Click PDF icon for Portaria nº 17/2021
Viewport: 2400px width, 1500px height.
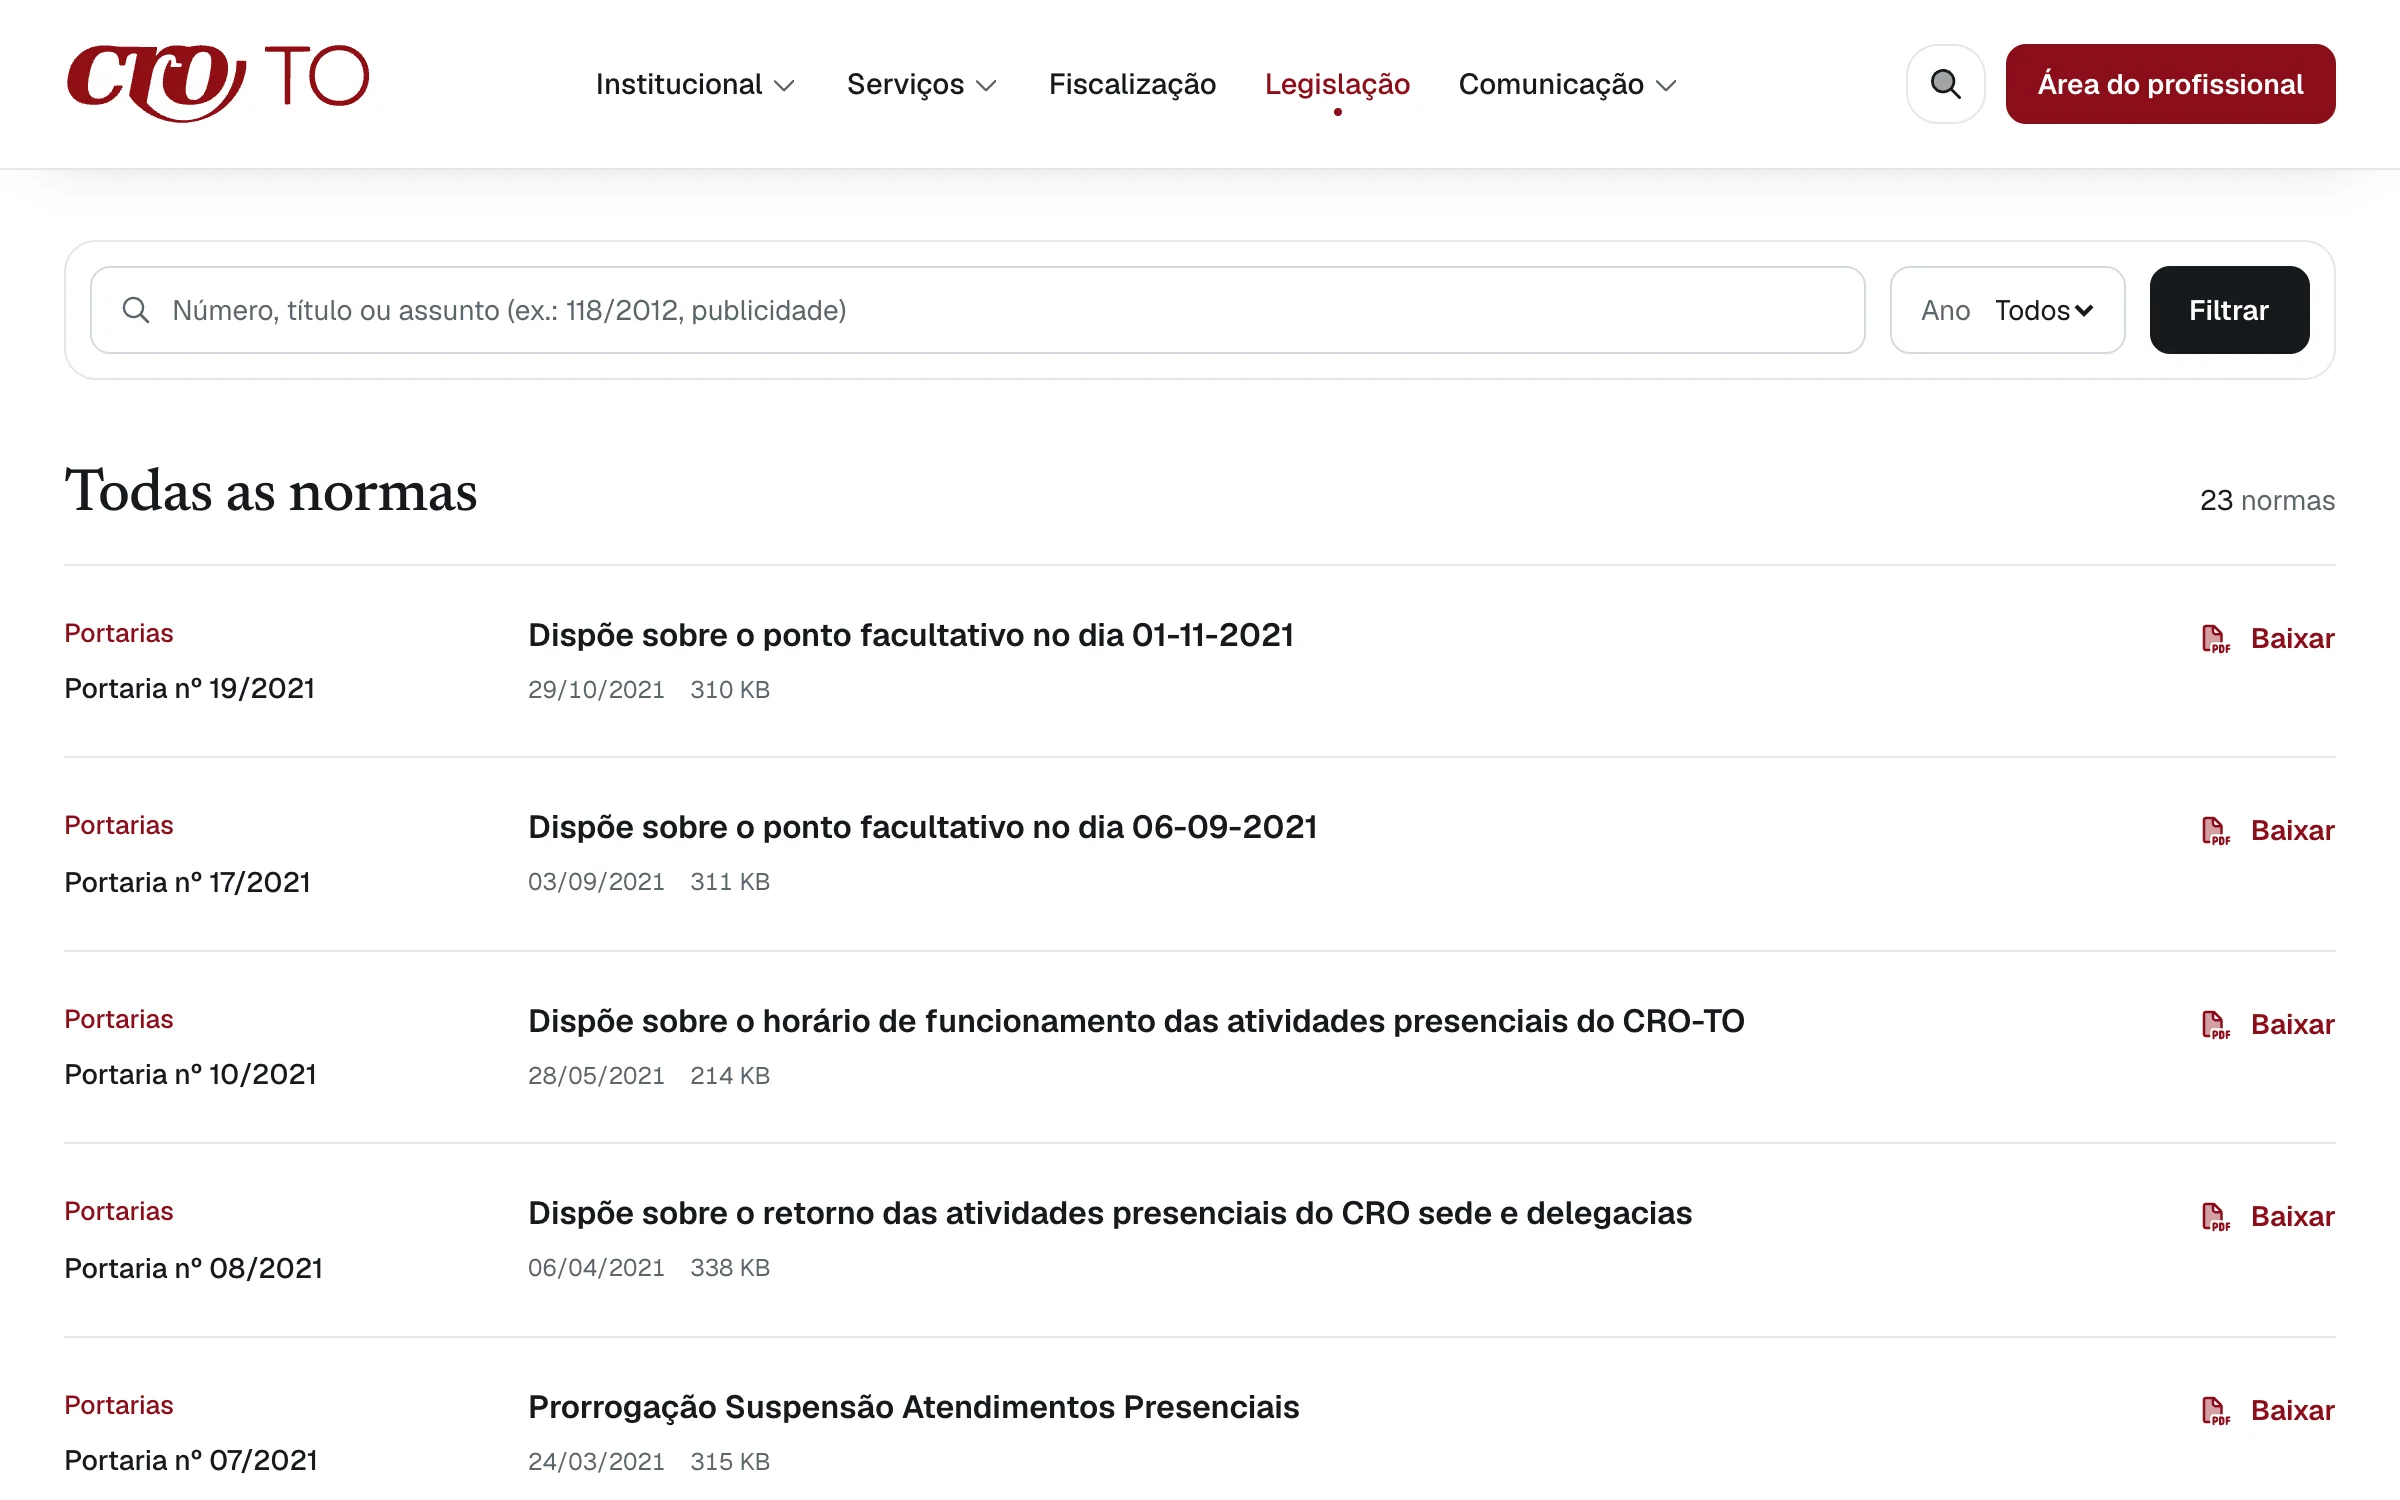coord(2216,831)
